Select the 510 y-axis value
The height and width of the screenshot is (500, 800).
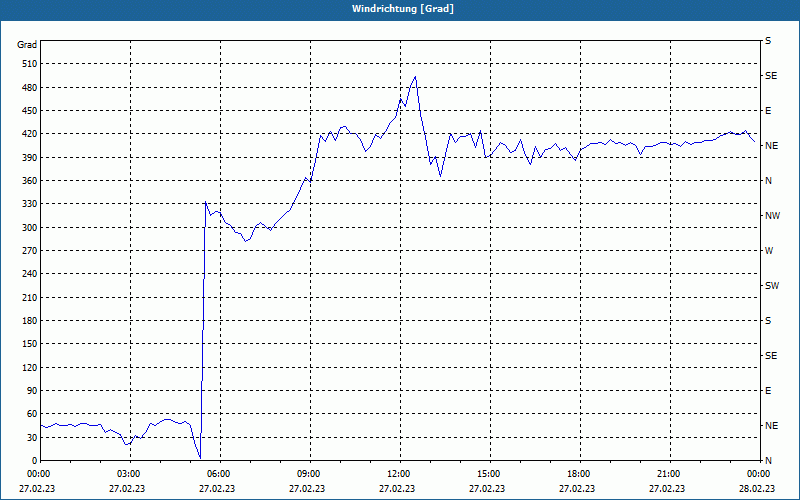[x=30, y=64]
